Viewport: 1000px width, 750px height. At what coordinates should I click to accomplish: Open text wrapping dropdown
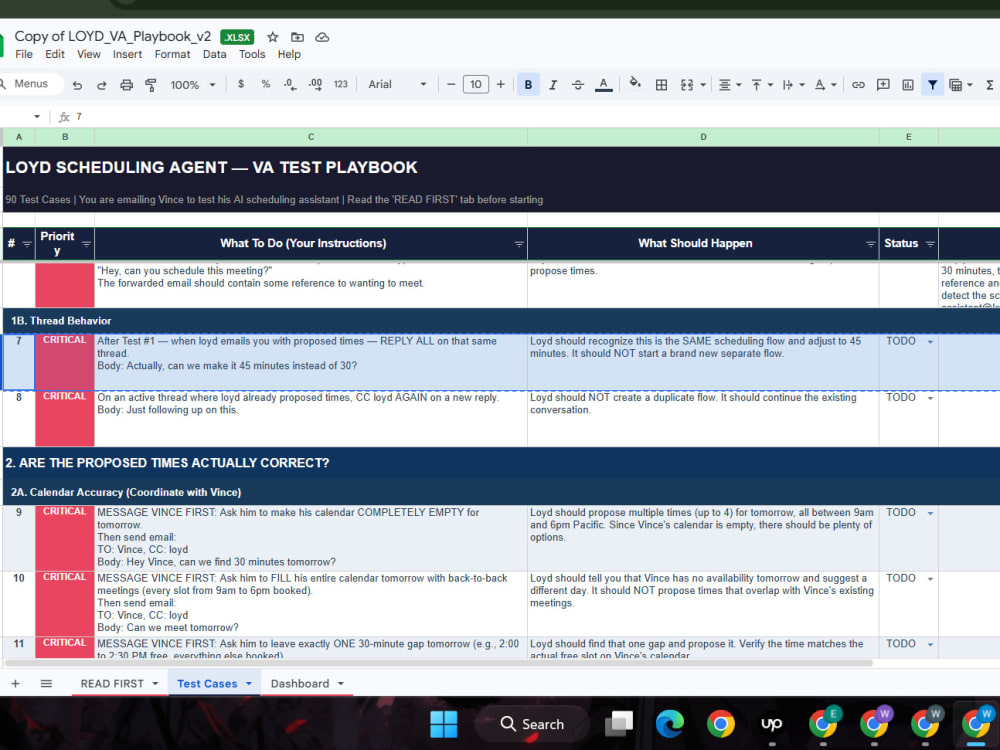[x=793, y=85]
